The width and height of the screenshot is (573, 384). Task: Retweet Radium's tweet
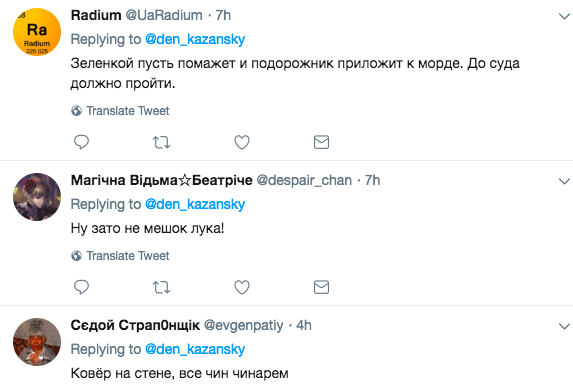coord(161,142)
